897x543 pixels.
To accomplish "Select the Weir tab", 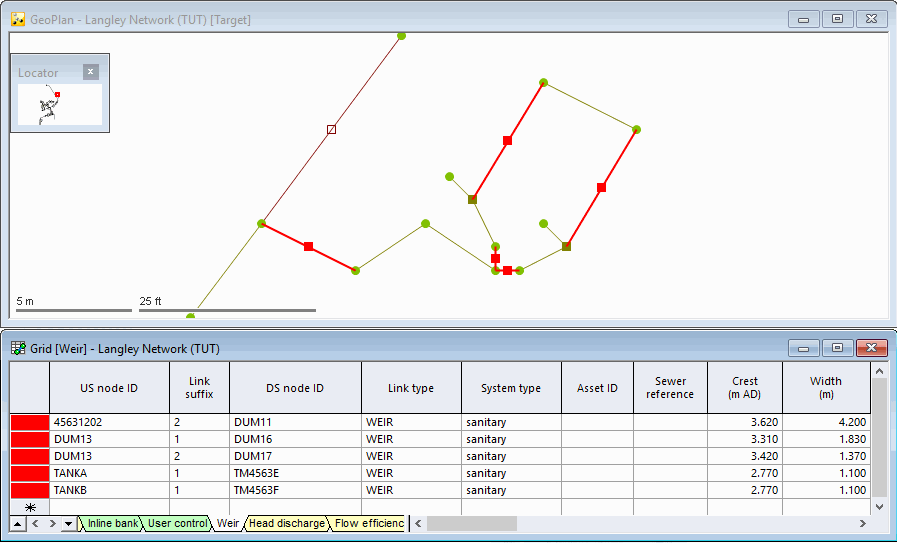I will click(228, 523).
